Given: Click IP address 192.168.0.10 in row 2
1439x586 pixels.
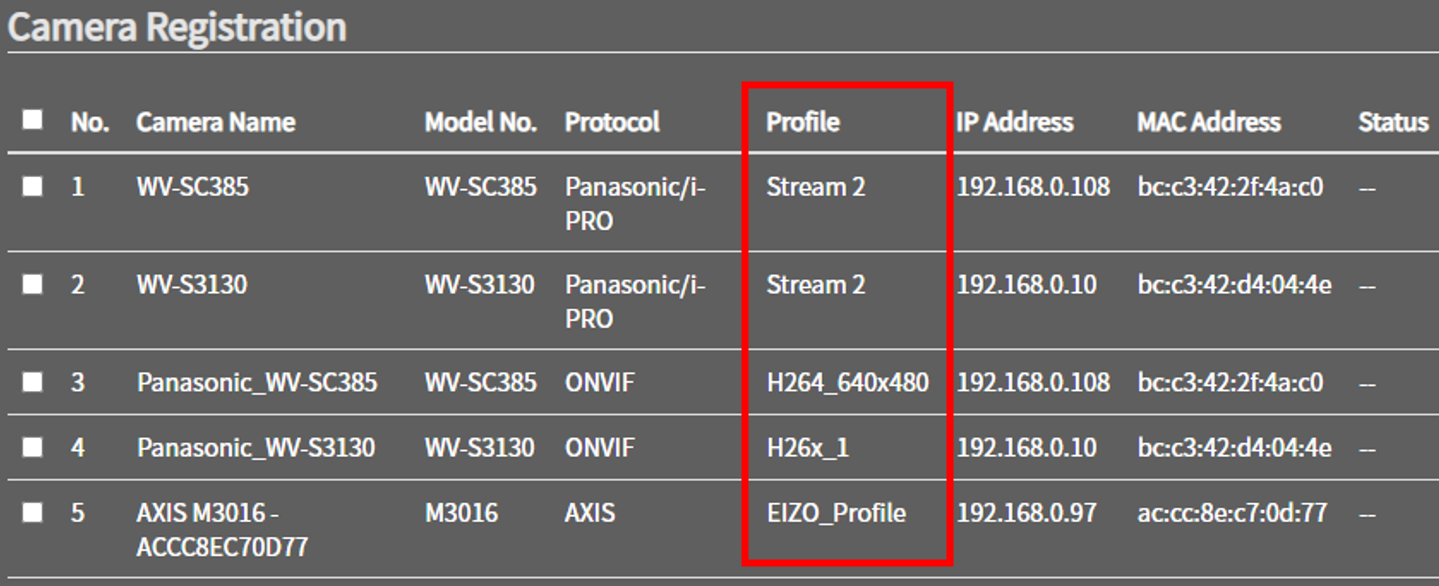Looking at the screenshot, I should coord(1026,284).
